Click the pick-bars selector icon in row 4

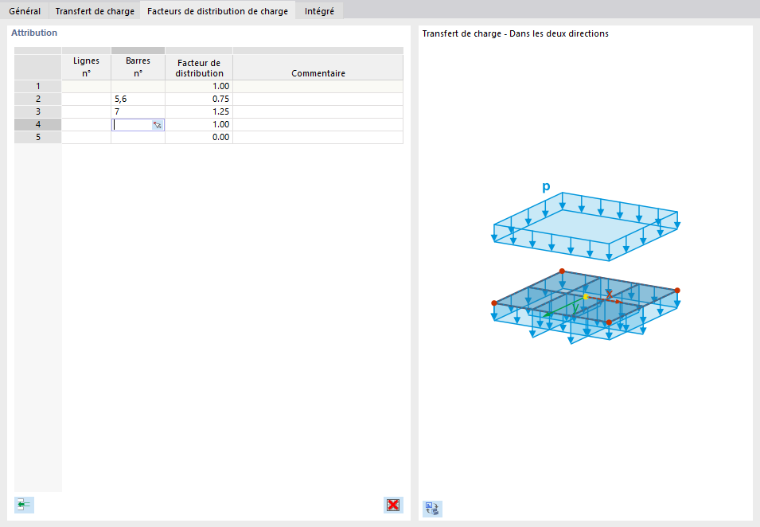158,125
